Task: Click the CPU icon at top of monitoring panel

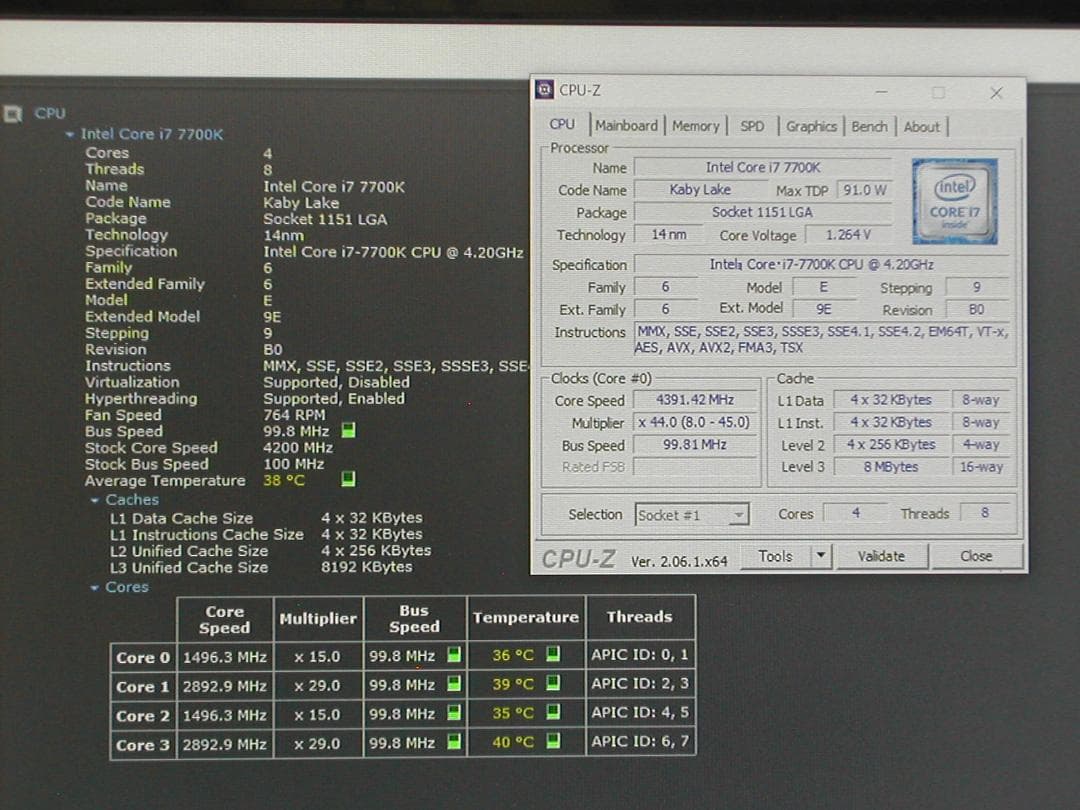Action: pos(13,113)
